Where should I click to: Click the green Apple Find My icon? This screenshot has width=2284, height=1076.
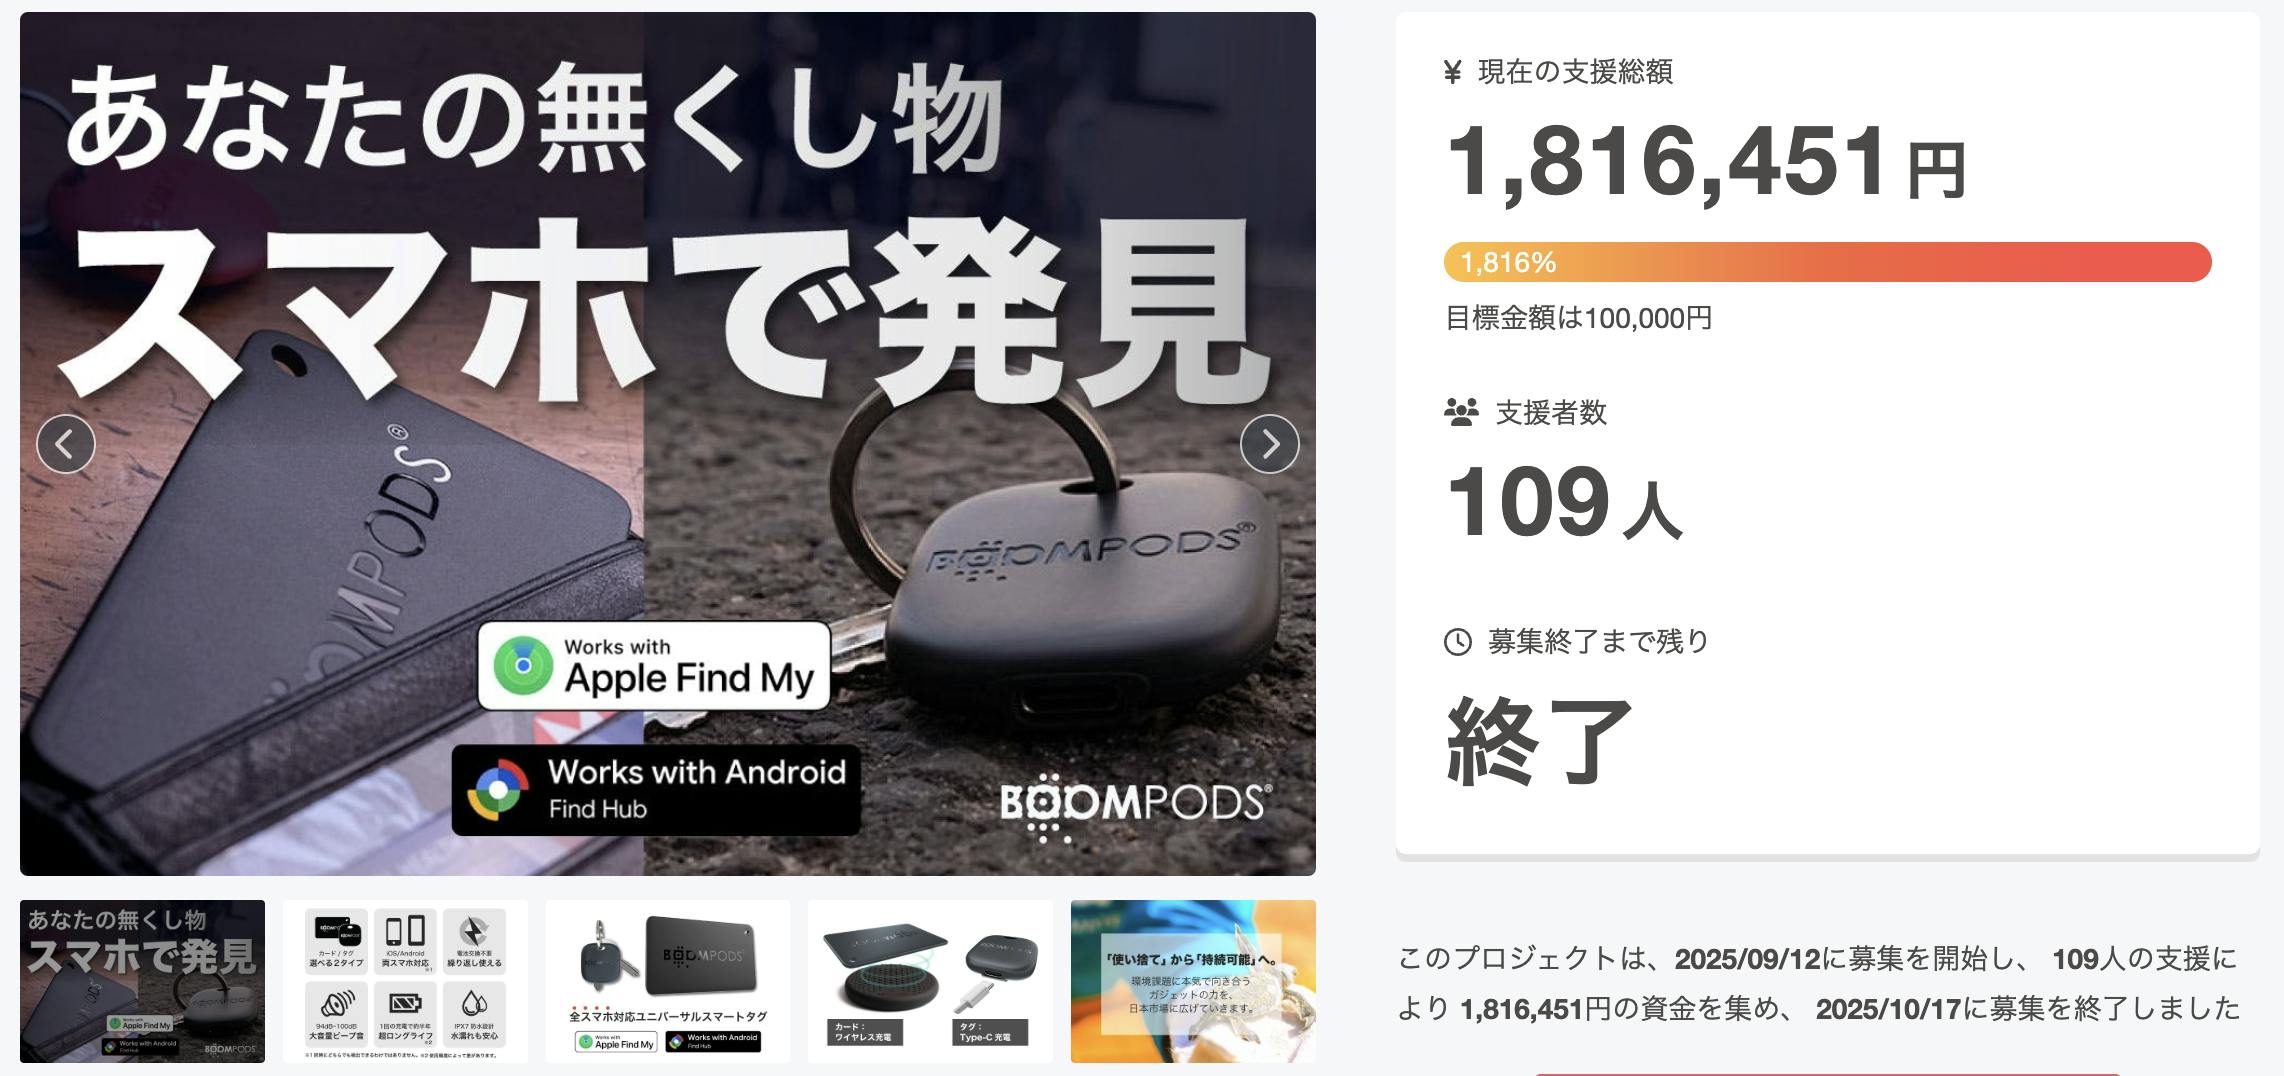point(522,665)
